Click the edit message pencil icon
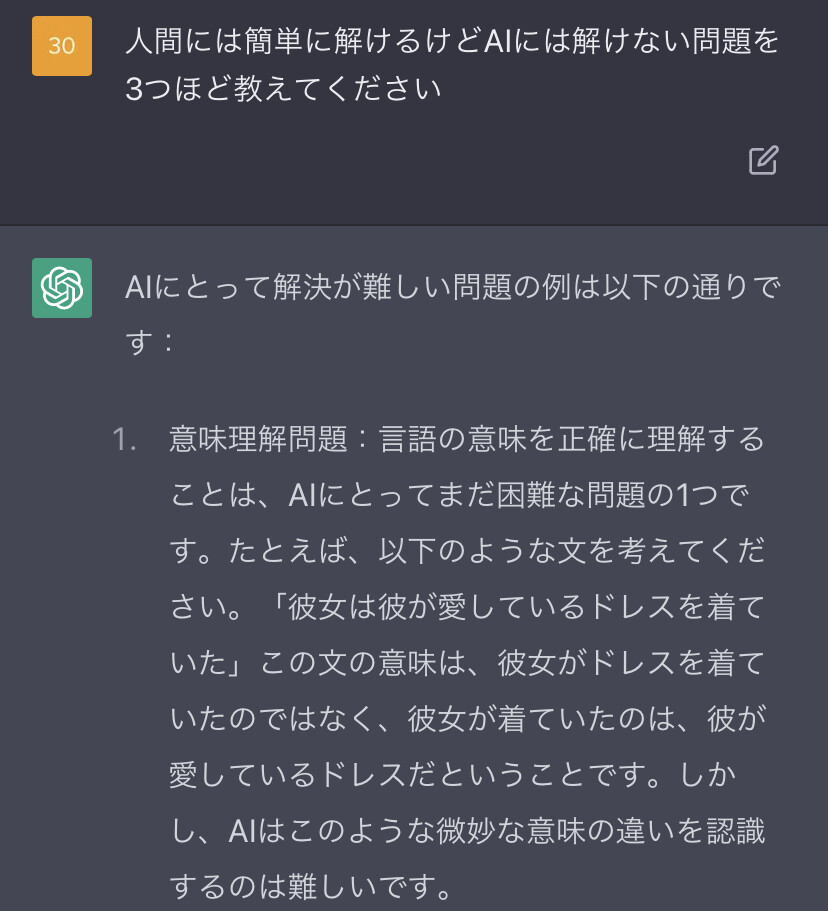The width and height of the screenshot is (828, 911). tap(763, 160)
